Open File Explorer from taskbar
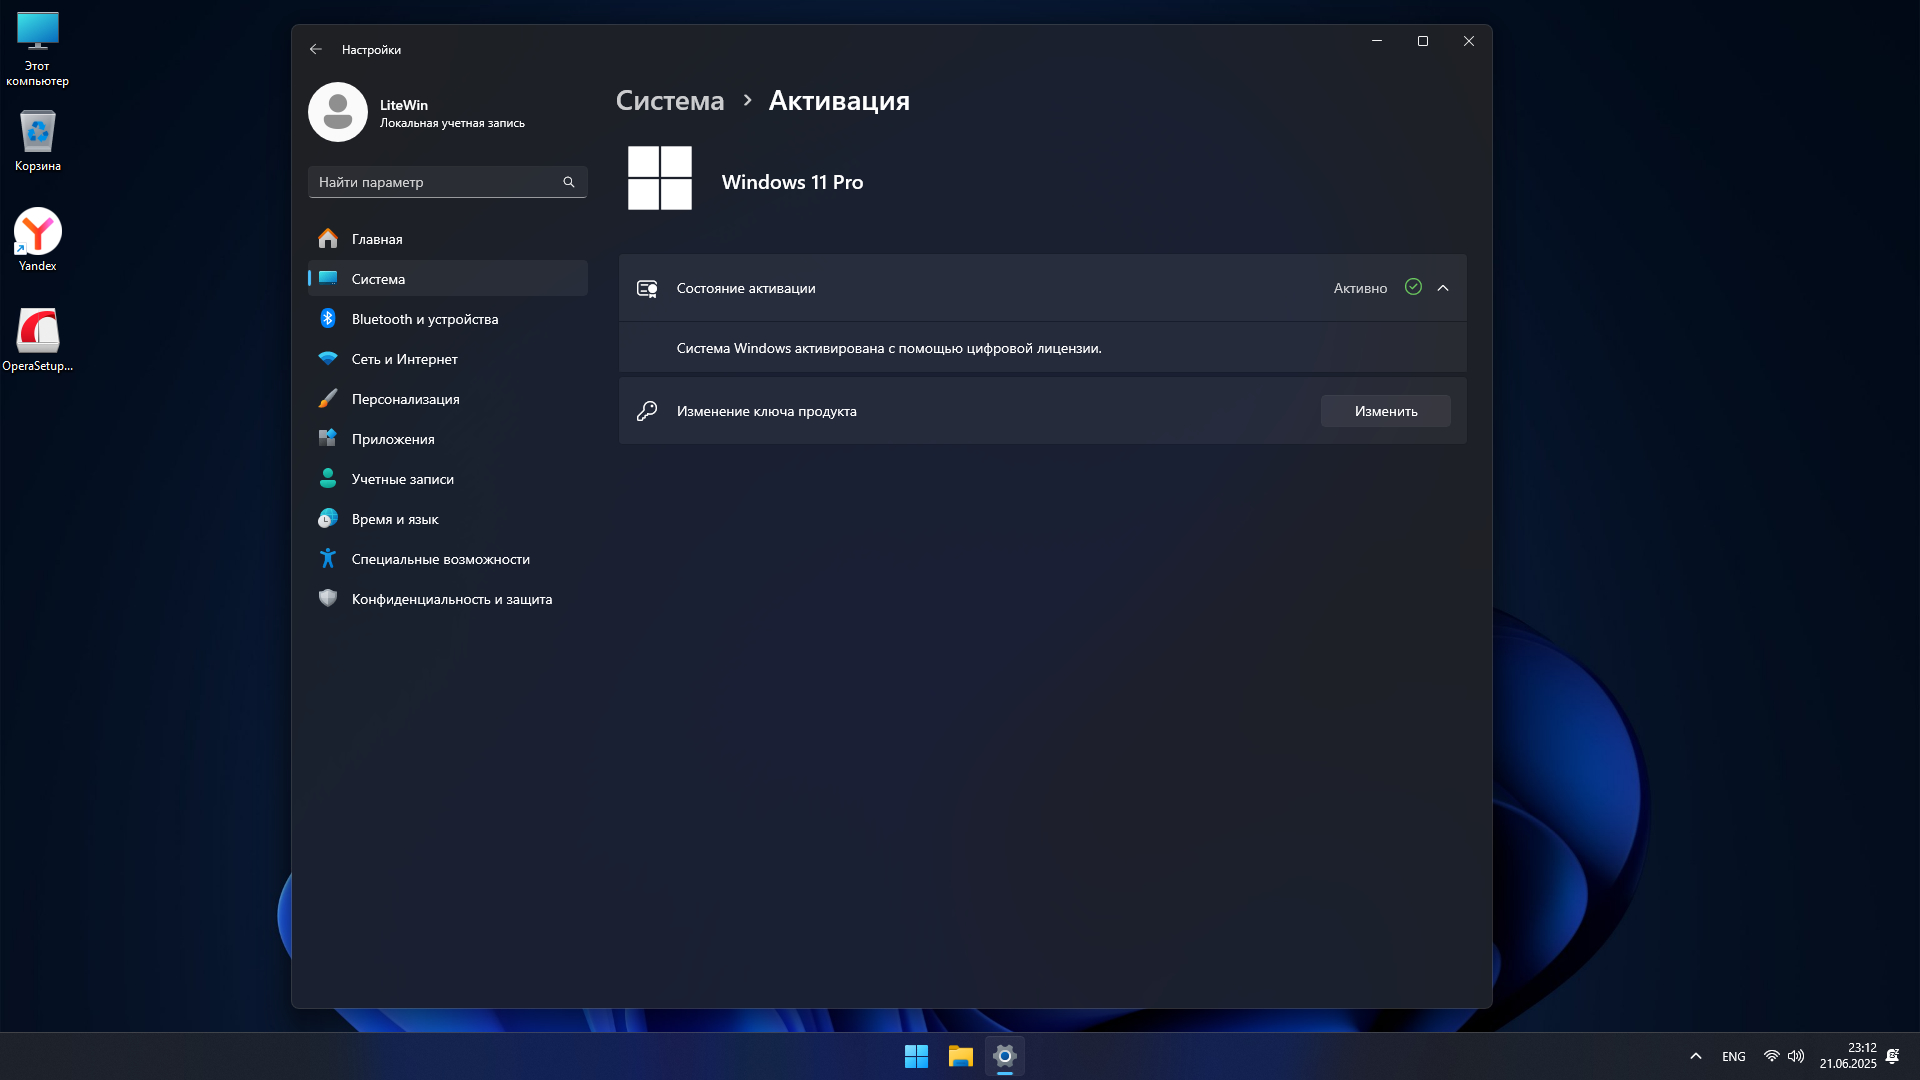1920x1080 pixels. [x=961, y=1056]
